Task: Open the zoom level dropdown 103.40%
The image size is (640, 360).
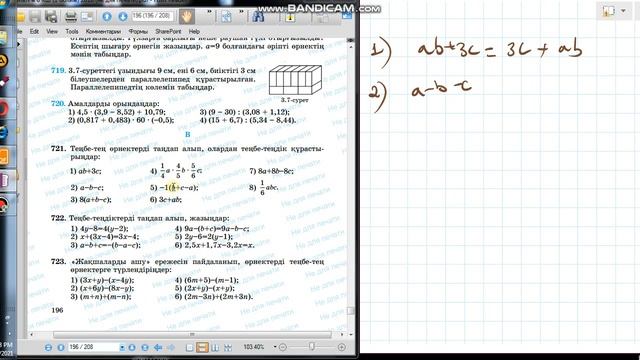Action: tap(275, 347)
